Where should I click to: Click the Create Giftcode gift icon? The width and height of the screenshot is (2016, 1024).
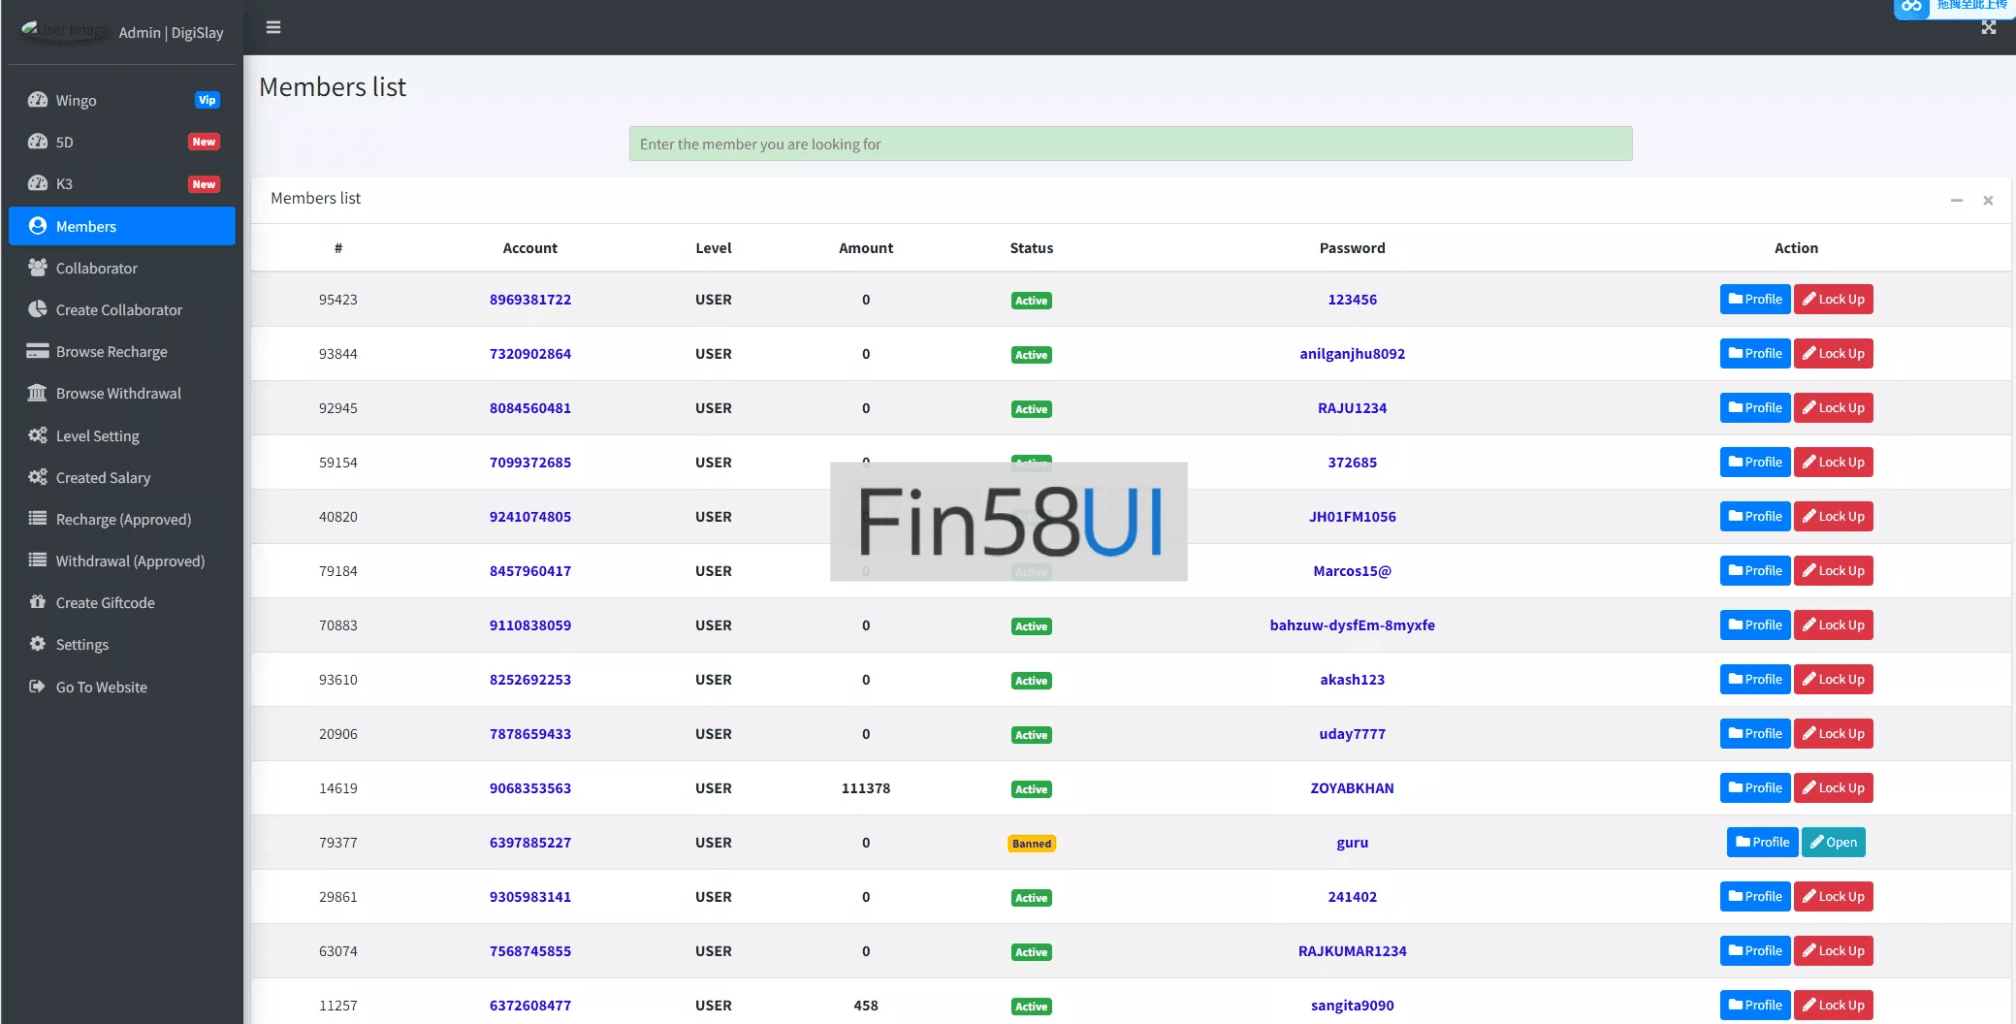click(x=38, y=602)
